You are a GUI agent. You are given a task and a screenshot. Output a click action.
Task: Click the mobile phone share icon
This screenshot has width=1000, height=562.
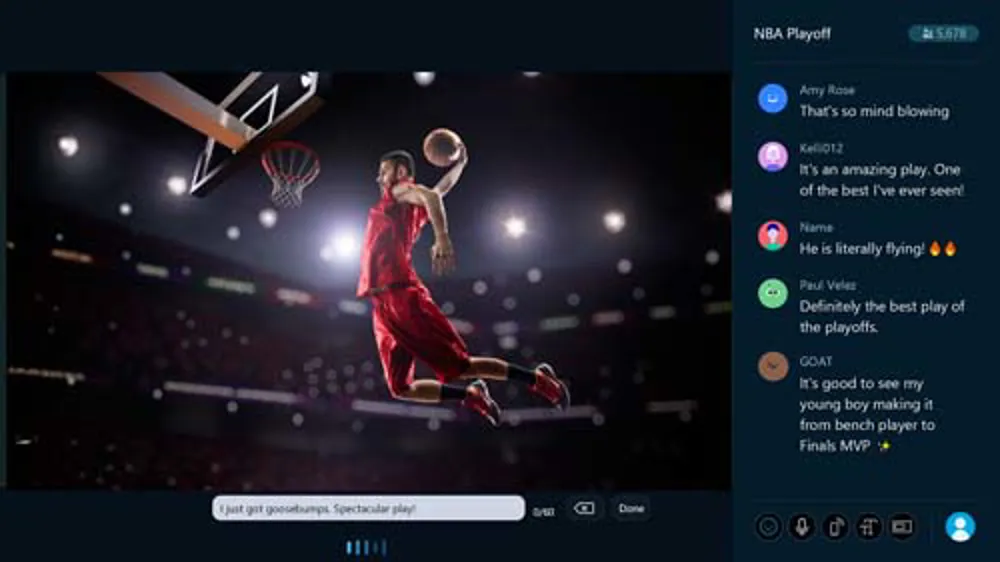835,526
